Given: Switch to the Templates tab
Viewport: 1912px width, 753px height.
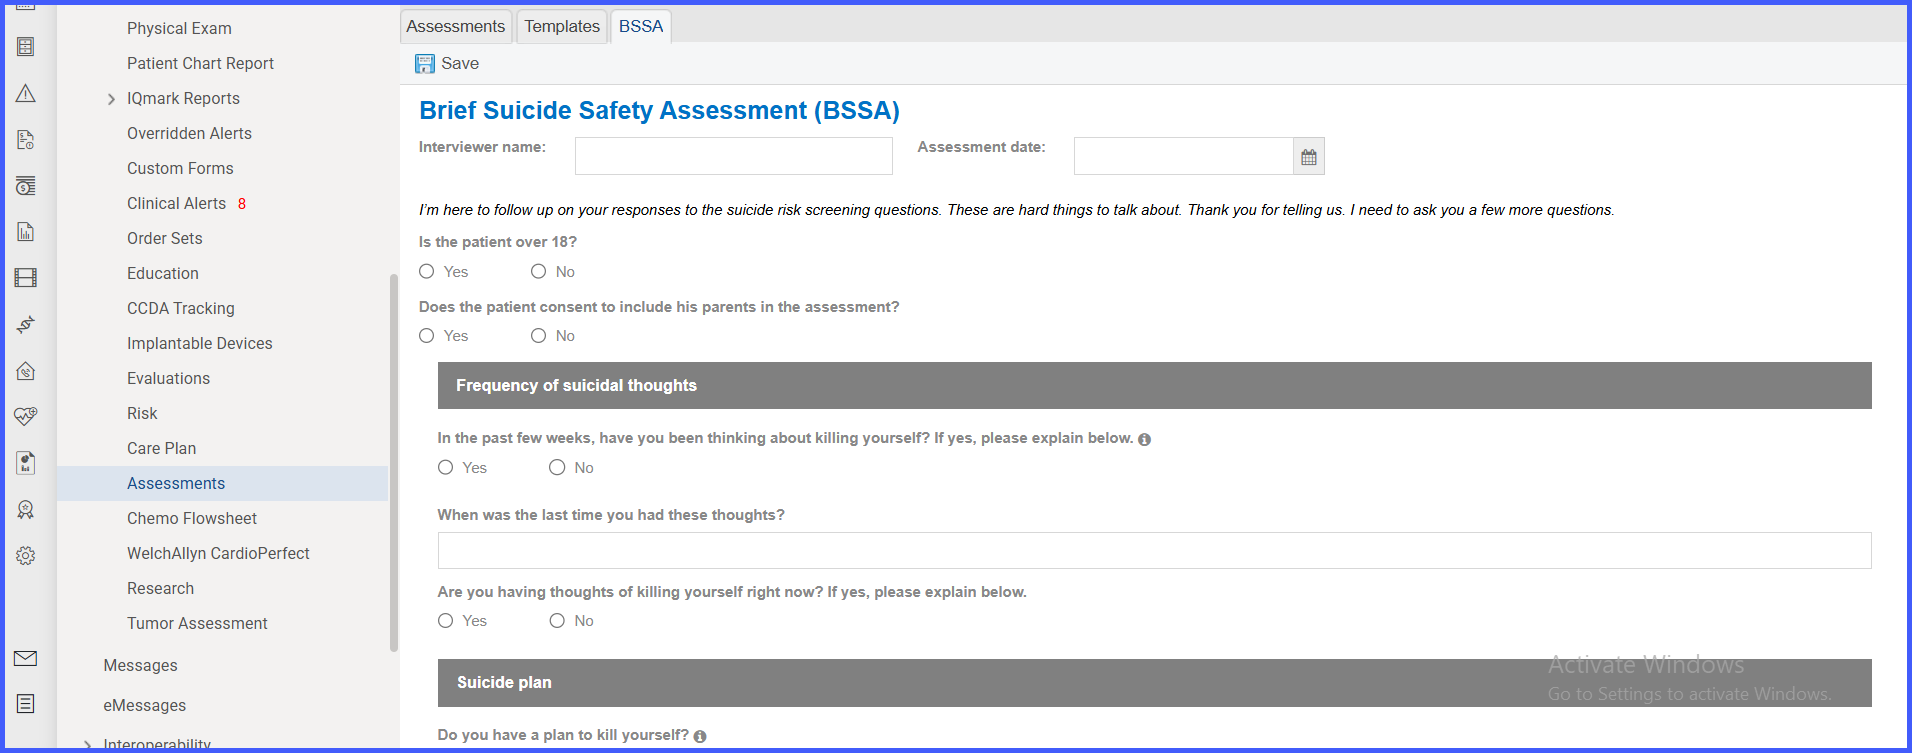Looking at the screenshot, I should coord(562,26).
